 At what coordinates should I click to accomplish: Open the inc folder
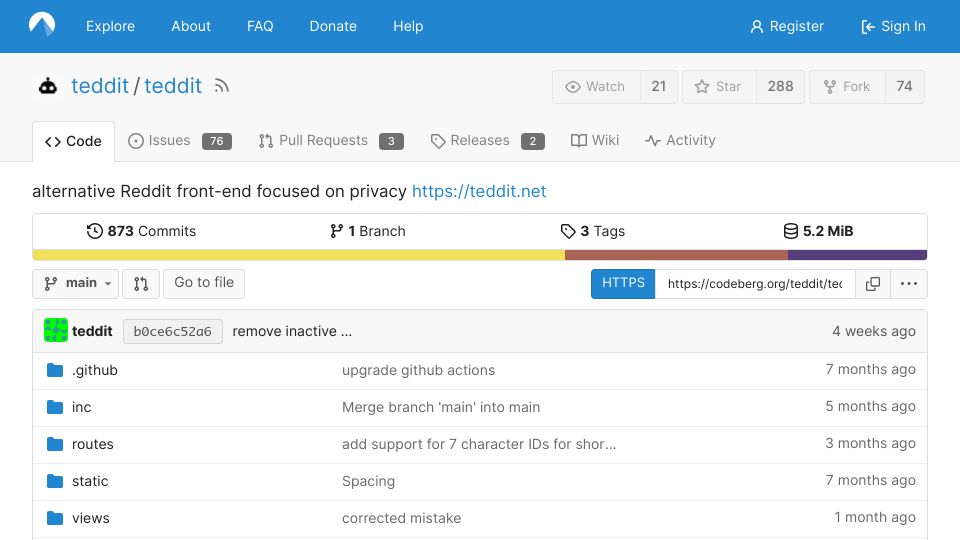click(81, 407)
